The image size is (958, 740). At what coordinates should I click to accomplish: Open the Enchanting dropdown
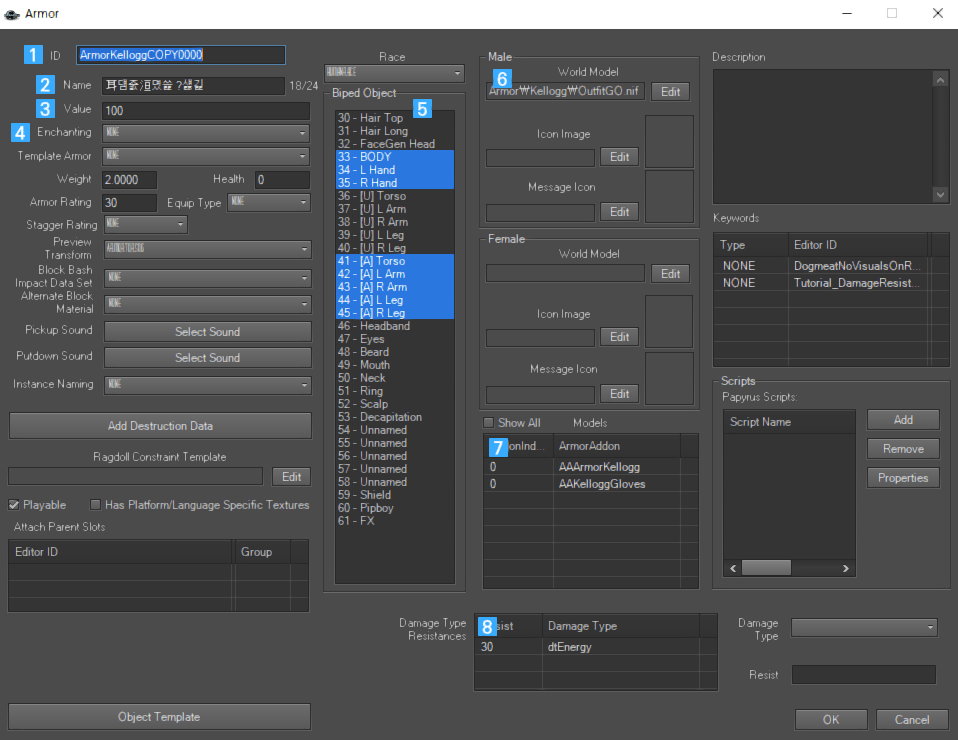click(x=206, y=133)
